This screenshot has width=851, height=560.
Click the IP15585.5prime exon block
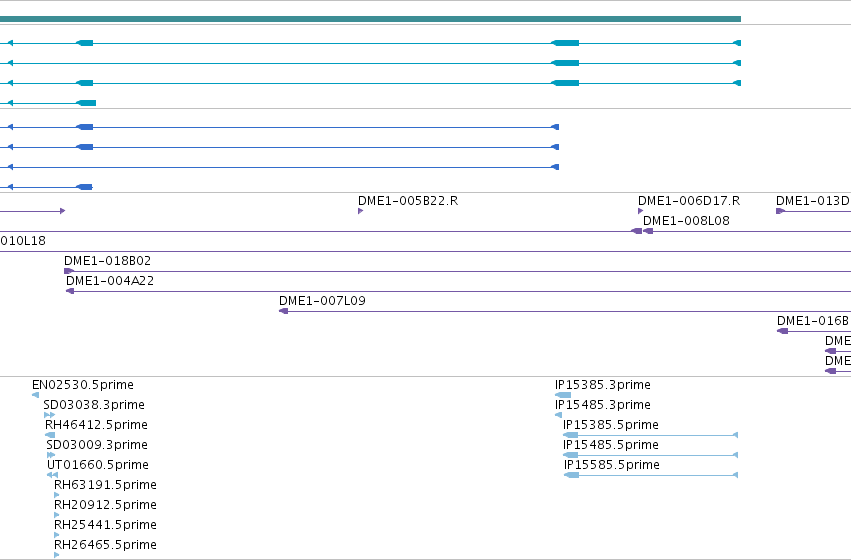(571, 475)
